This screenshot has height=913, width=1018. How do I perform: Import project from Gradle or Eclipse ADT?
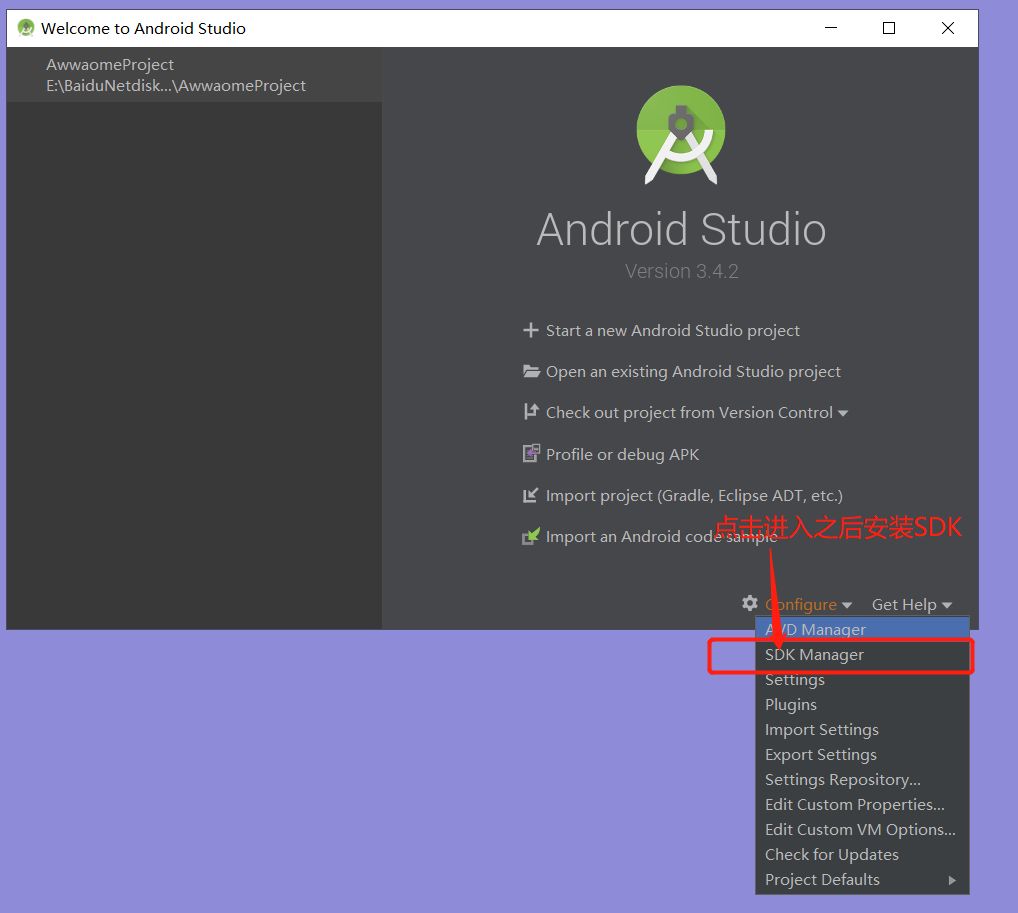click(x=694, y=495)
